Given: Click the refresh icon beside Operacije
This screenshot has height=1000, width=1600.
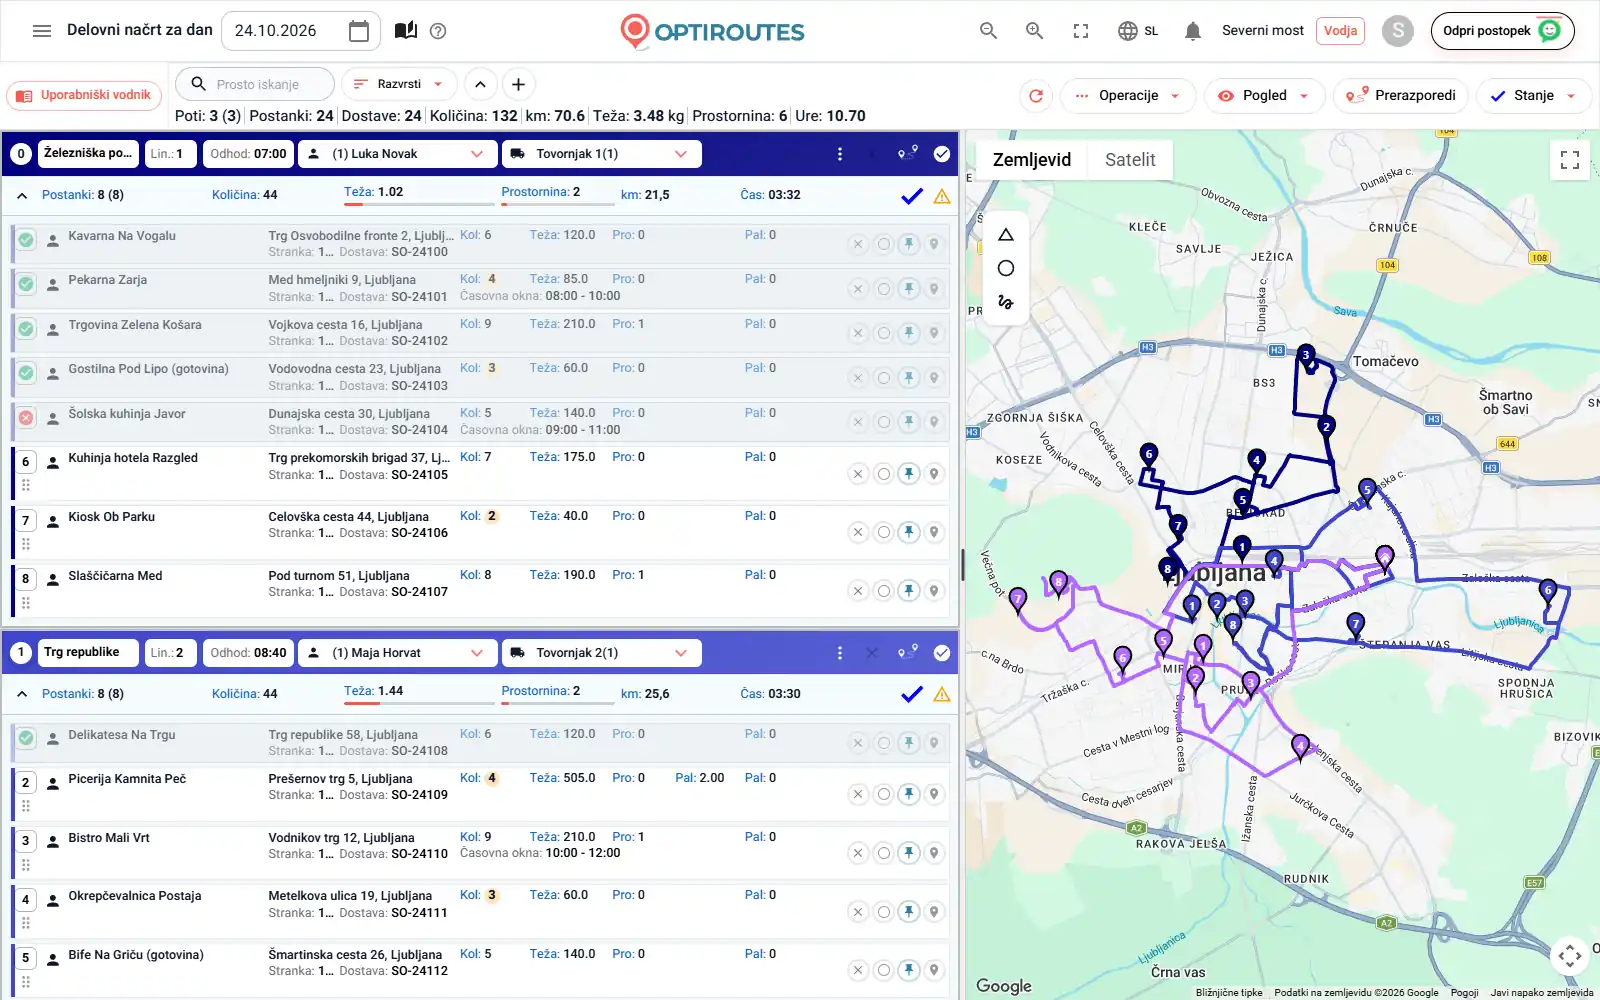Looking at the screenshot, I should pos(1036,96).
